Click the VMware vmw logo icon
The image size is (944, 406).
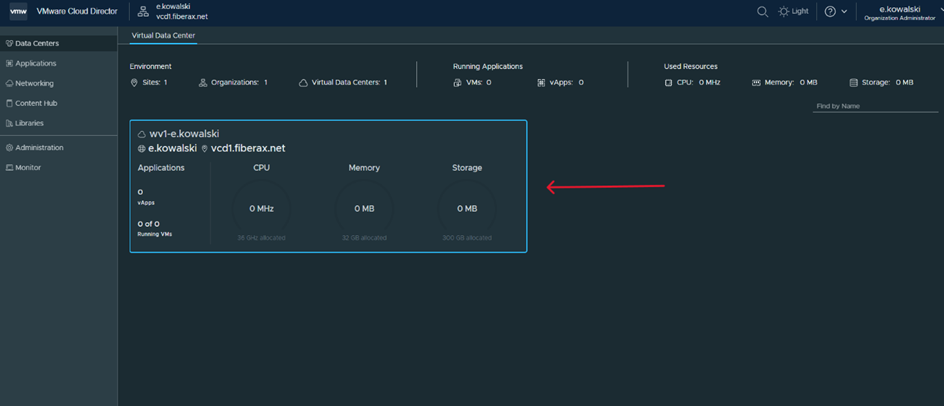(18, 12)
